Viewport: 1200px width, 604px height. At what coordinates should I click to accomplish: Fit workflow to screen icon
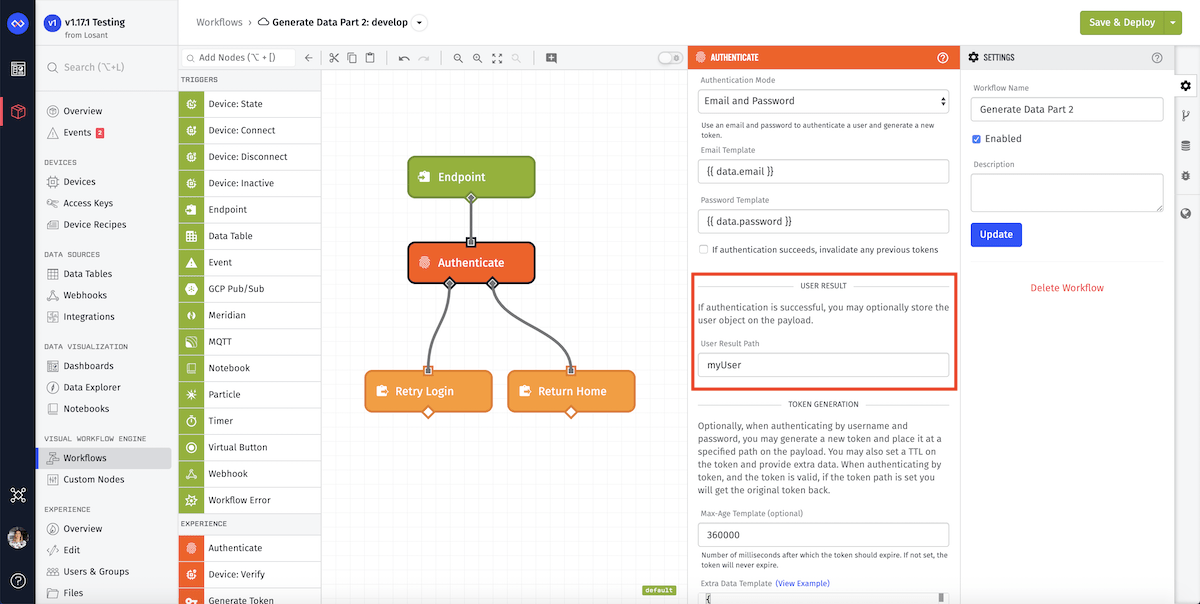(497, 58)
